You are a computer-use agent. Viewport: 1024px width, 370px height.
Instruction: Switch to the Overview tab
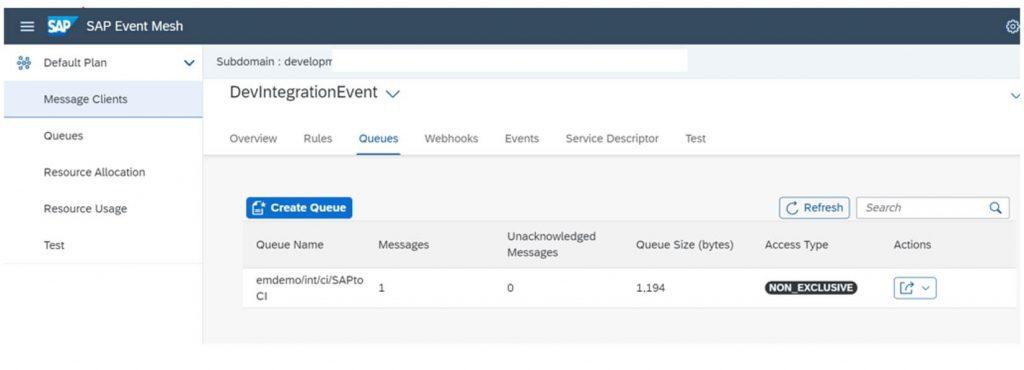click(x=253, y=138)
